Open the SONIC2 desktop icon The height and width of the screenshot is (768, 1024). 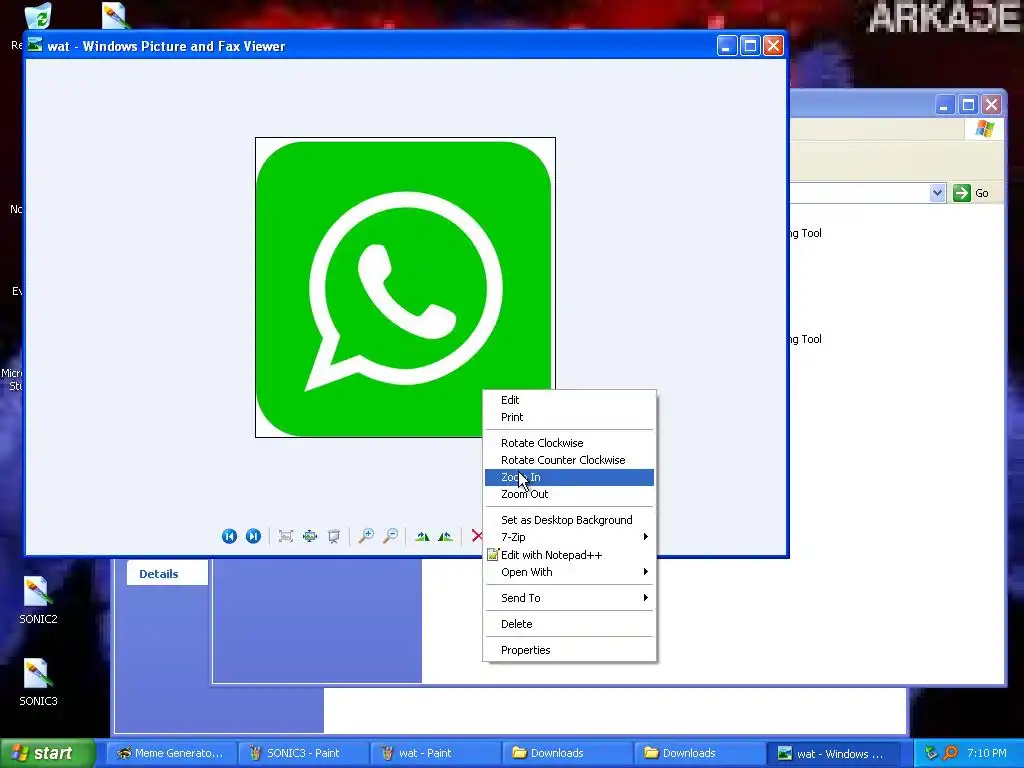(37, 600)
